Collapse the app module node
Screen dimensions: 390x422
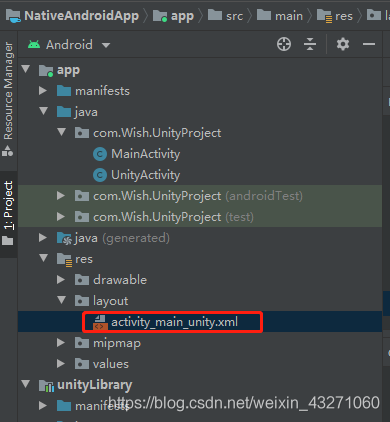[x=26, y=69]
